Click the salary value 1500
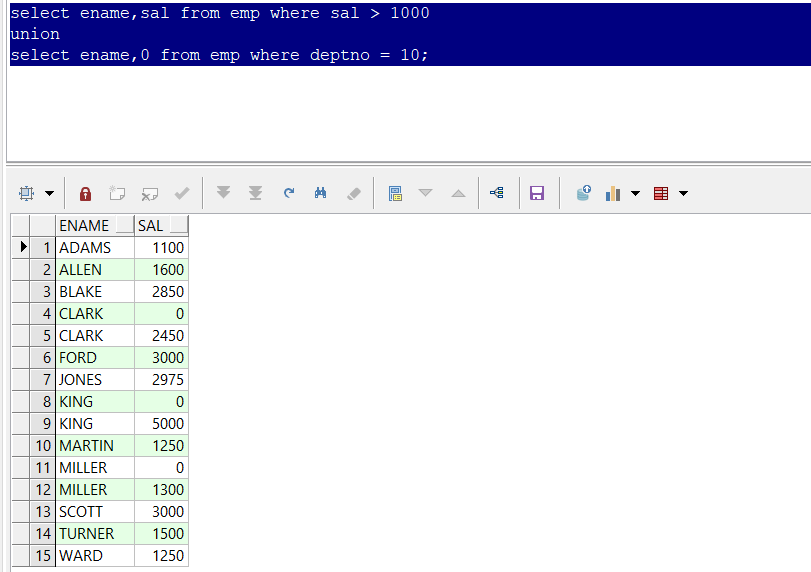Viewport: 811px width, 572px height. 161,534
